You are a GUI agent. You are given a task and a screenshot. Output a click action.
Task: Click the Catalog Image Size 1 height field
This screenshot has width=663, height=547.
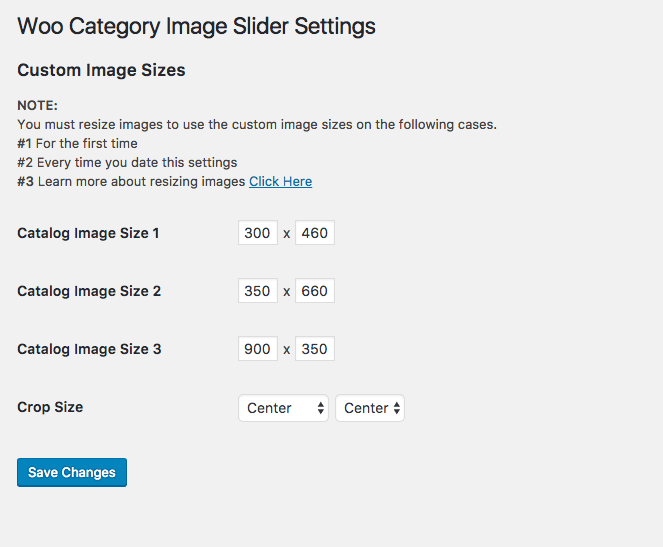point(314,233)
